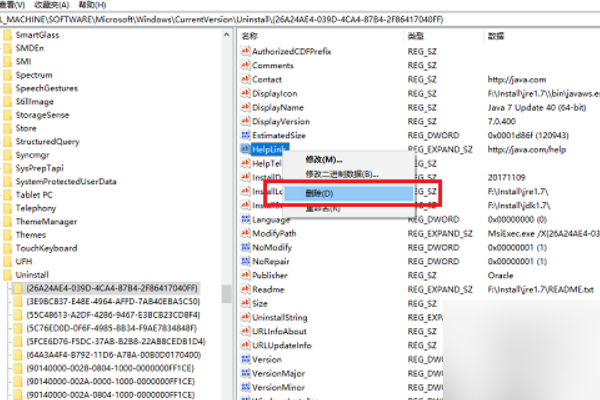Screen dimensions: 600x400
Task: Choose 删除(D) to delete the value
Action: [349, 193]
